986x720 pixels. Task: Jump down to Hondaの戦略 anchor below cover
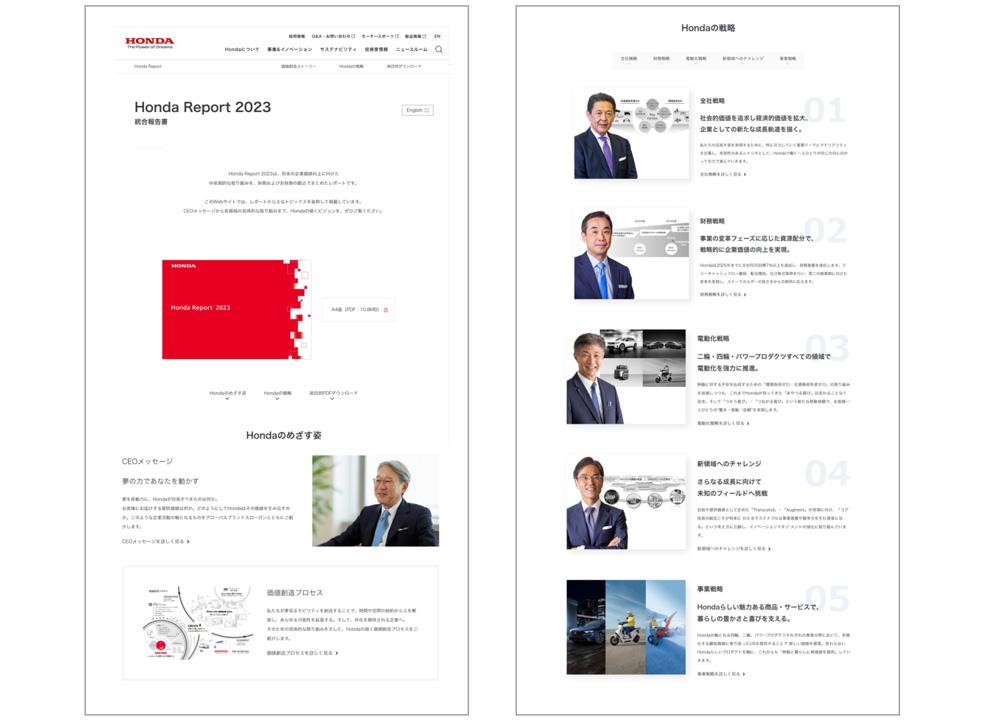(x=277, y=394)
